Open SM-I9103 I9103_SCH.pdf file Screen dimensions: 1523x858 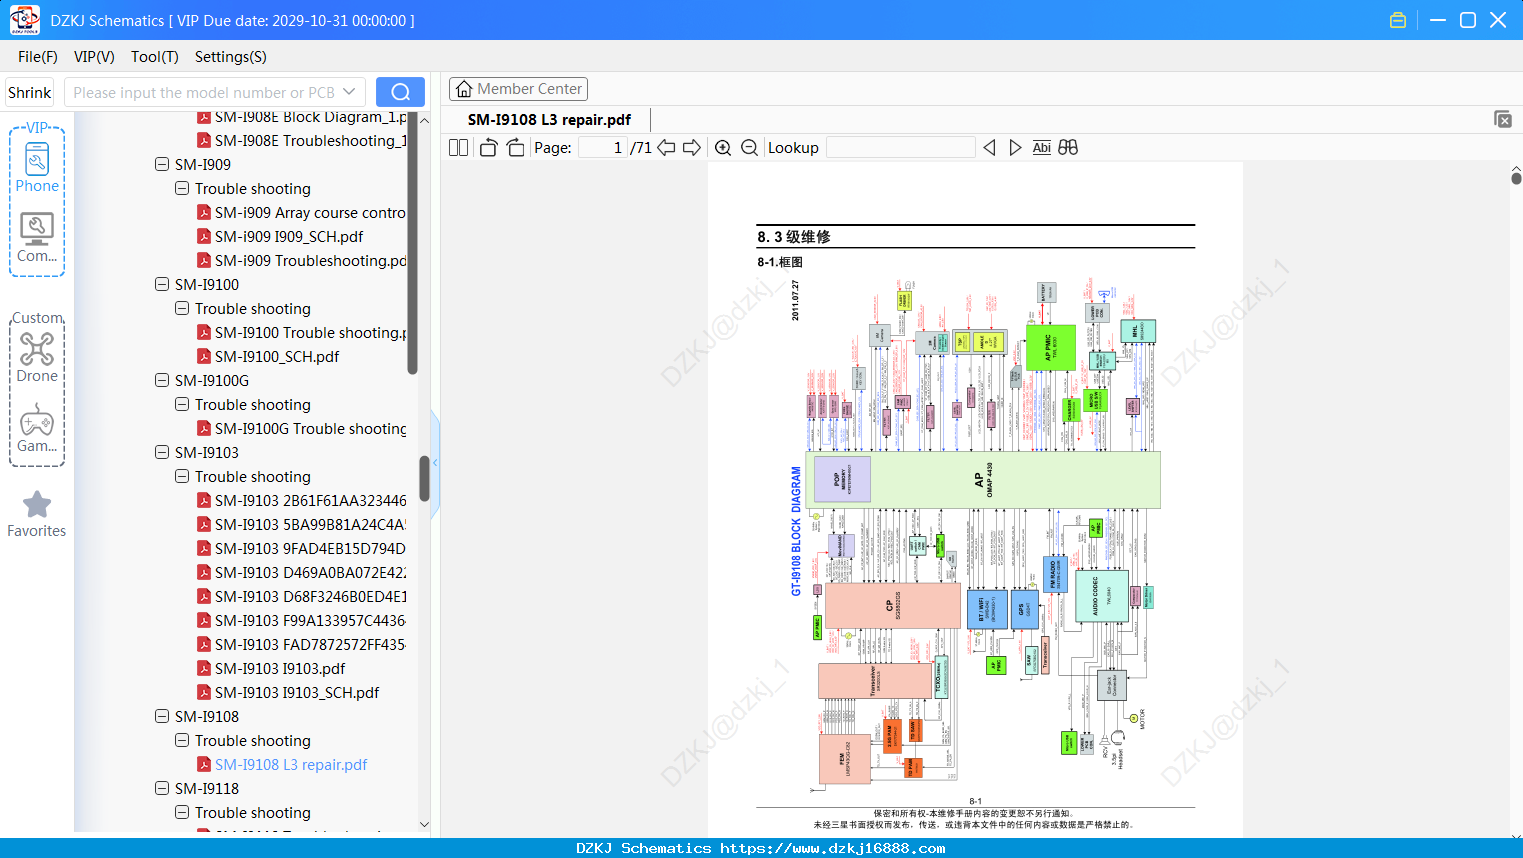(297, 693)
